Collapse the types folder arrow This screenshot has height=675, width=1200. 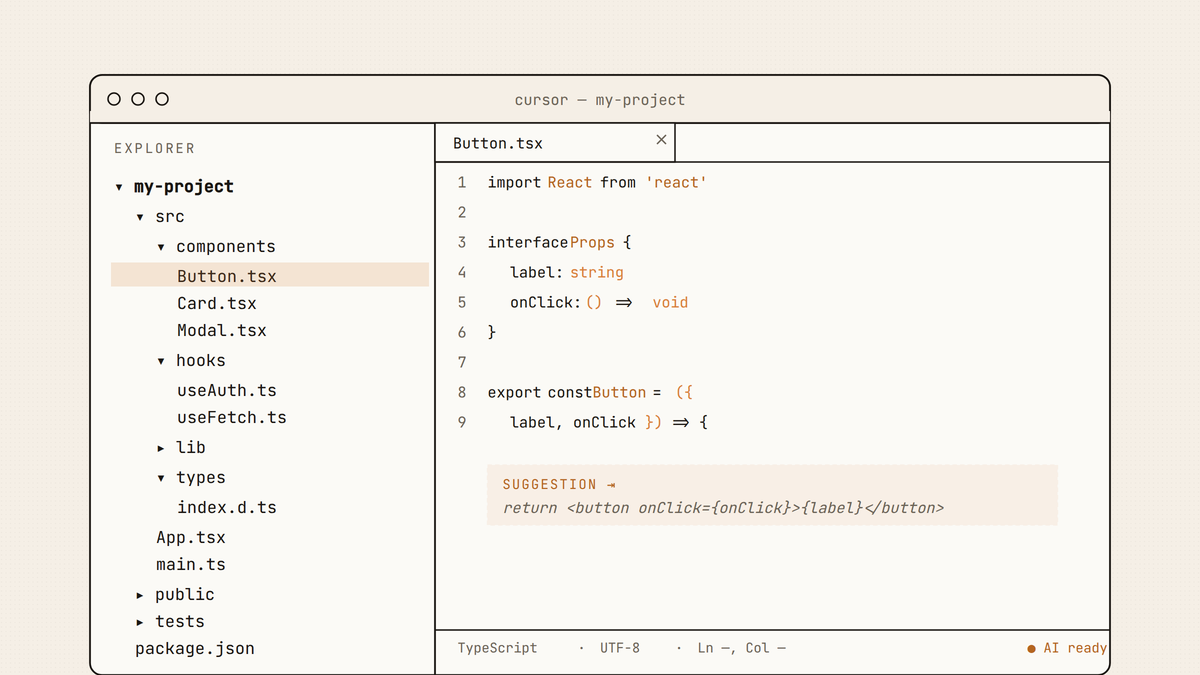coord(161,478)
